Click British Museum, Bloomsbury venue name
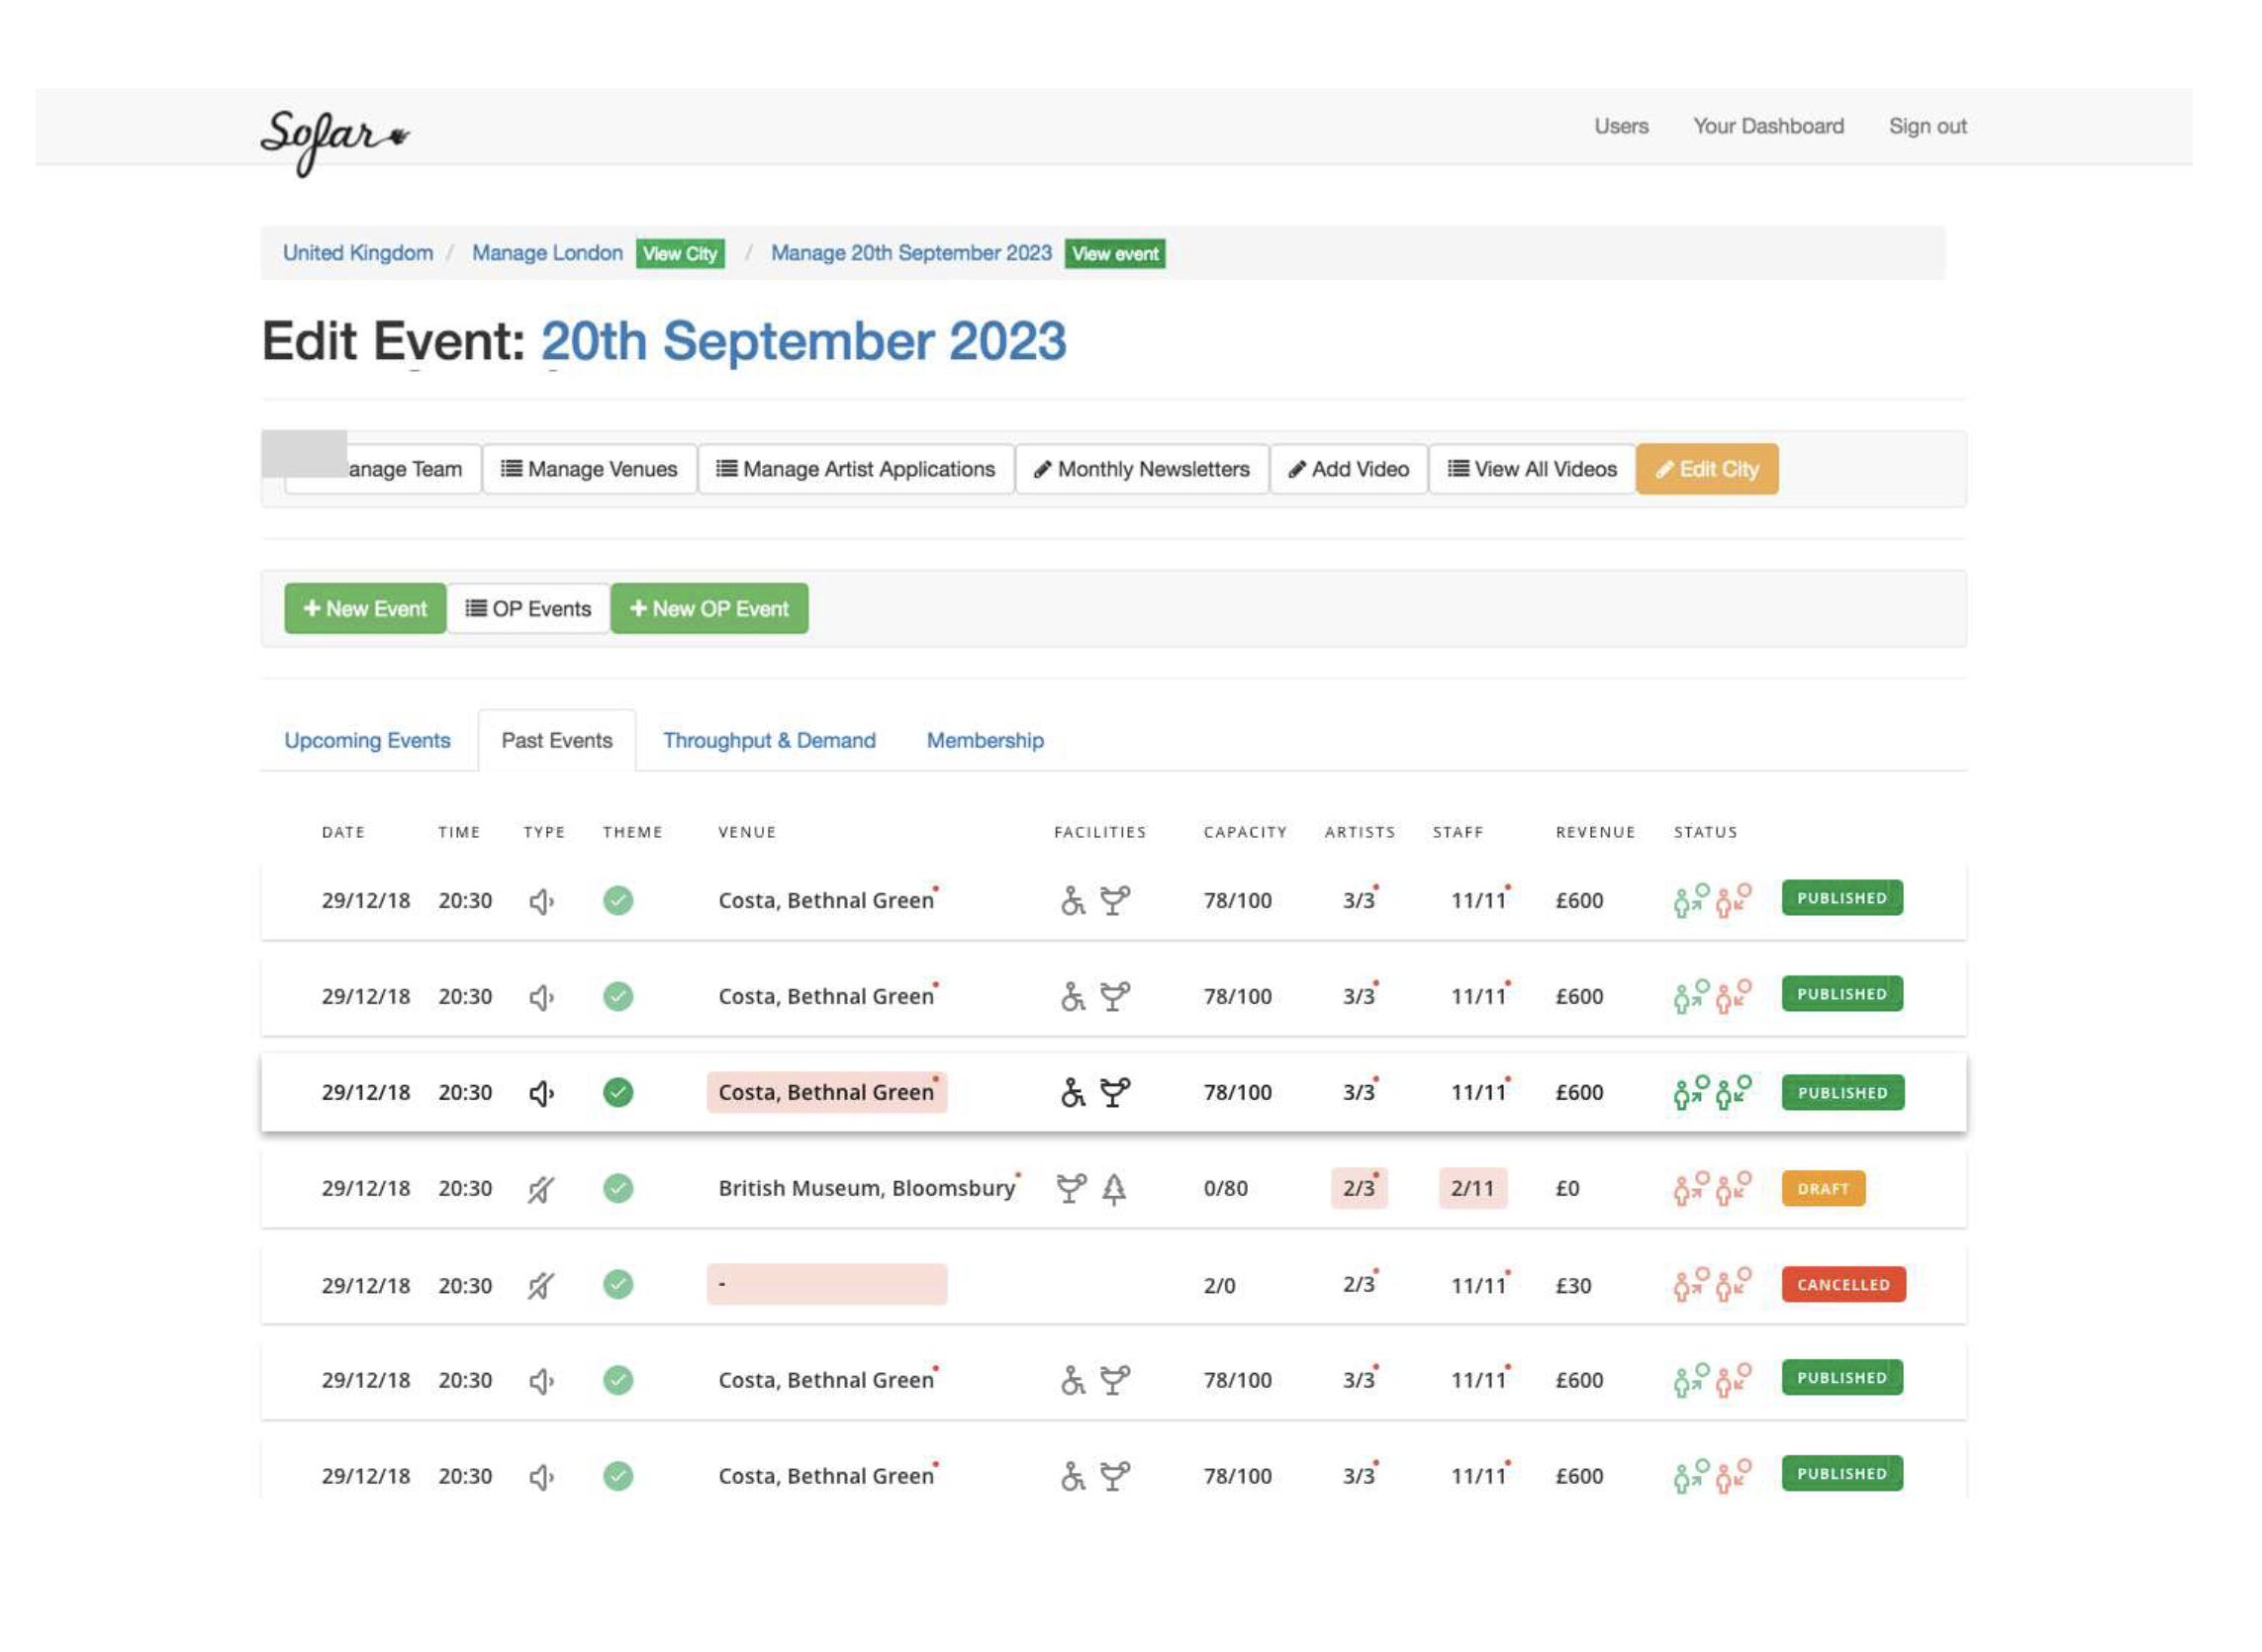Screen dimensions: 2262x1652 (867, 1188)
